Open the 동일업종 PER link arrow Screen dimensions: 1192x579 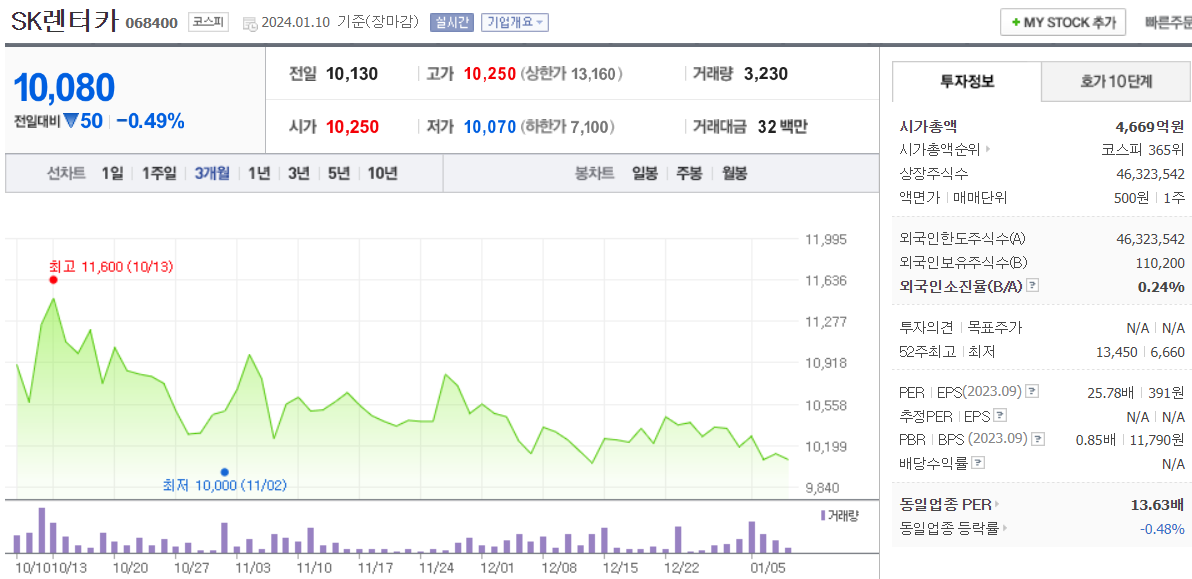997,504
